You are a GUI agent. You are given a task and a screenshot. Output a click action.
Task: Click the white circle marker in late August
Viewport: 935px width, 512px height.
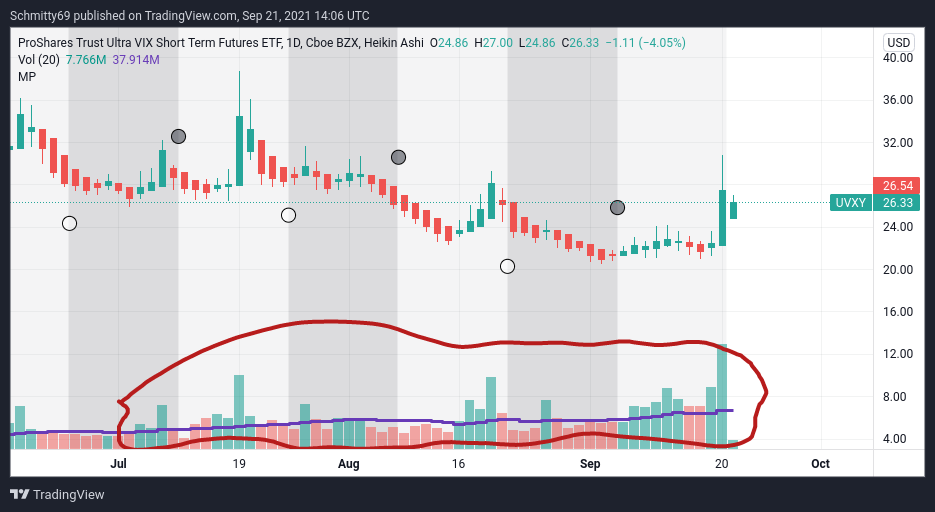pyautogui.click(x=507, y=266)
